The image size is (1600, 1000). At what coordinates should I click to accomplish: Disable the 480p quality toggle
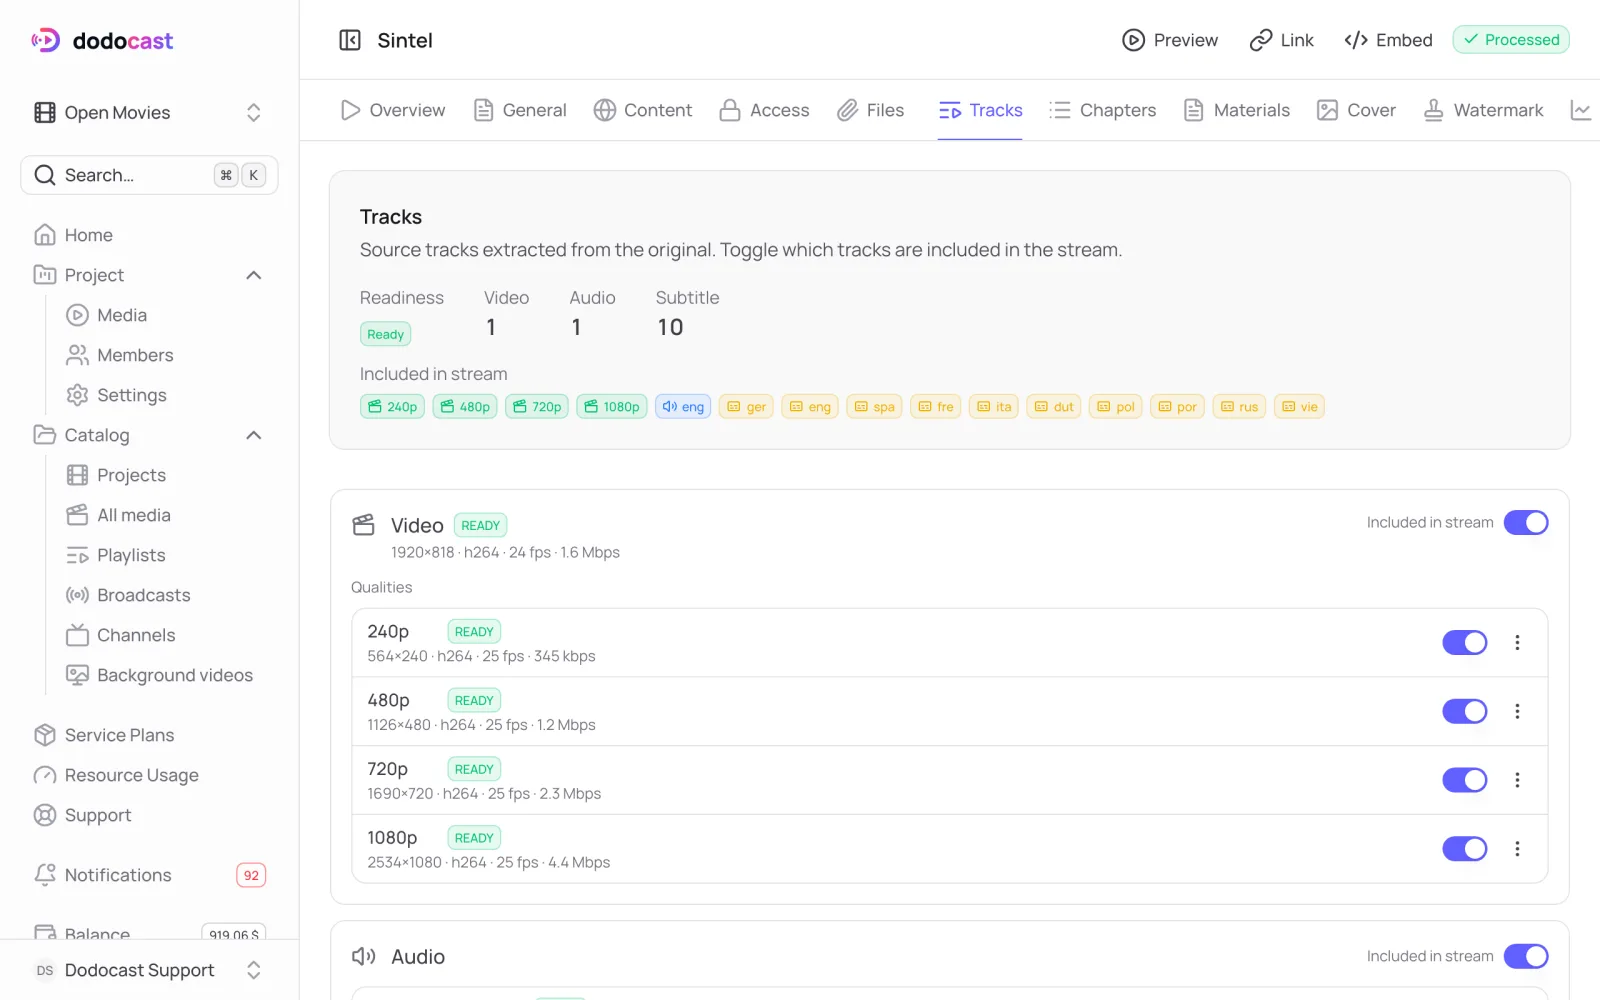(1465, 711)
